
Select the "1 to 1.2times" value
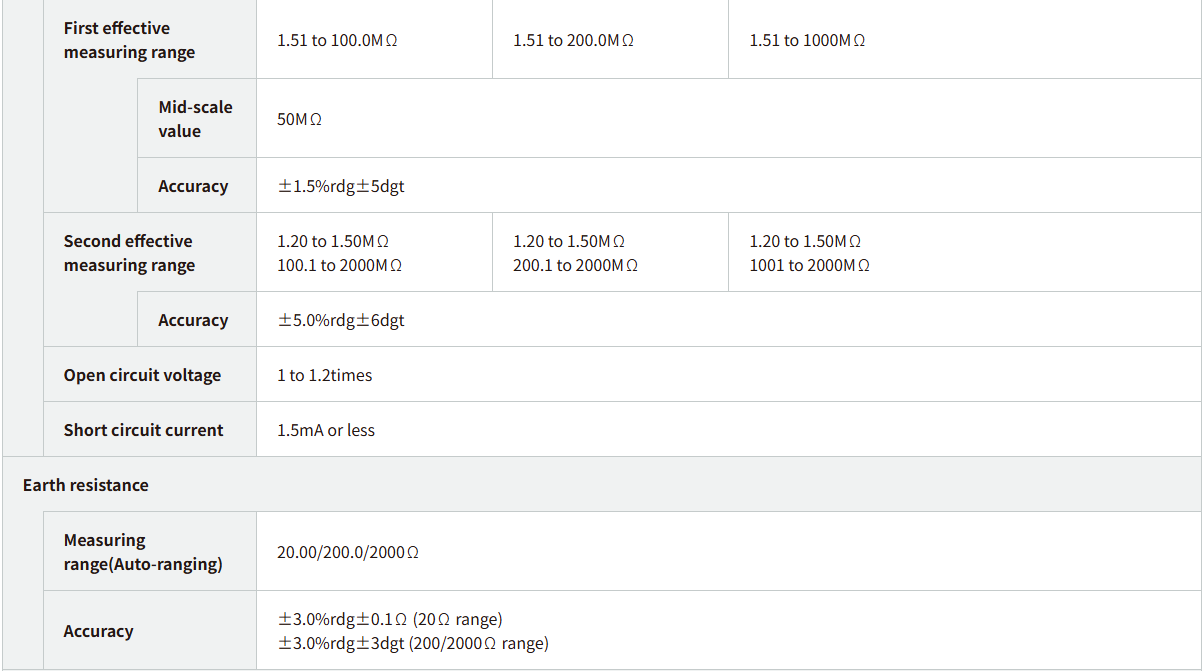point(324,375)
